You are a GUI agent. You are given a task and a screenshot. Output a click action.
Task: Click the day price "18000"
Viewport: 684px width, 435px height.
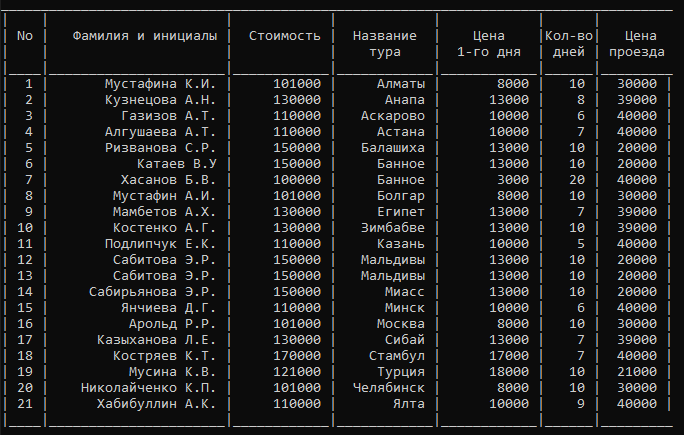click(509, 372)
